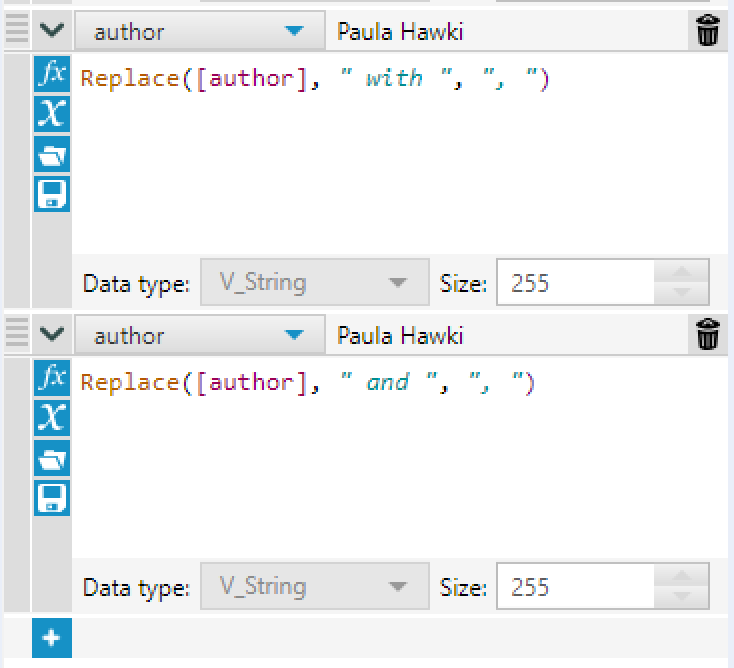Image resolution: width=734 pixels, height=668 pixels.
Task: Click the fx functions icon in first expression
Action: click(x=51, y=75)
